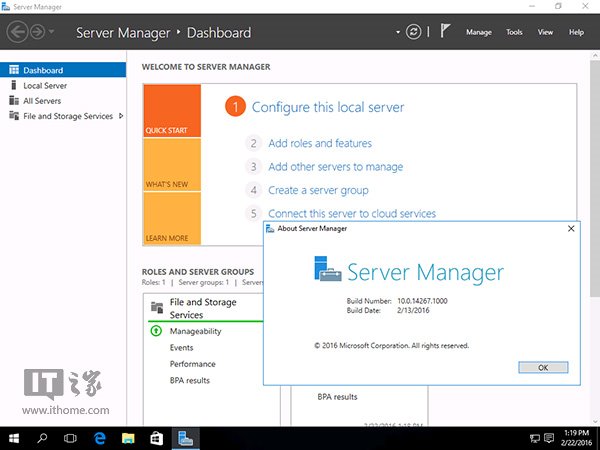Open BPA results in File and Storage tile
Image resolution: width=600 pixels, height=450 pixels.
(190, 380)
